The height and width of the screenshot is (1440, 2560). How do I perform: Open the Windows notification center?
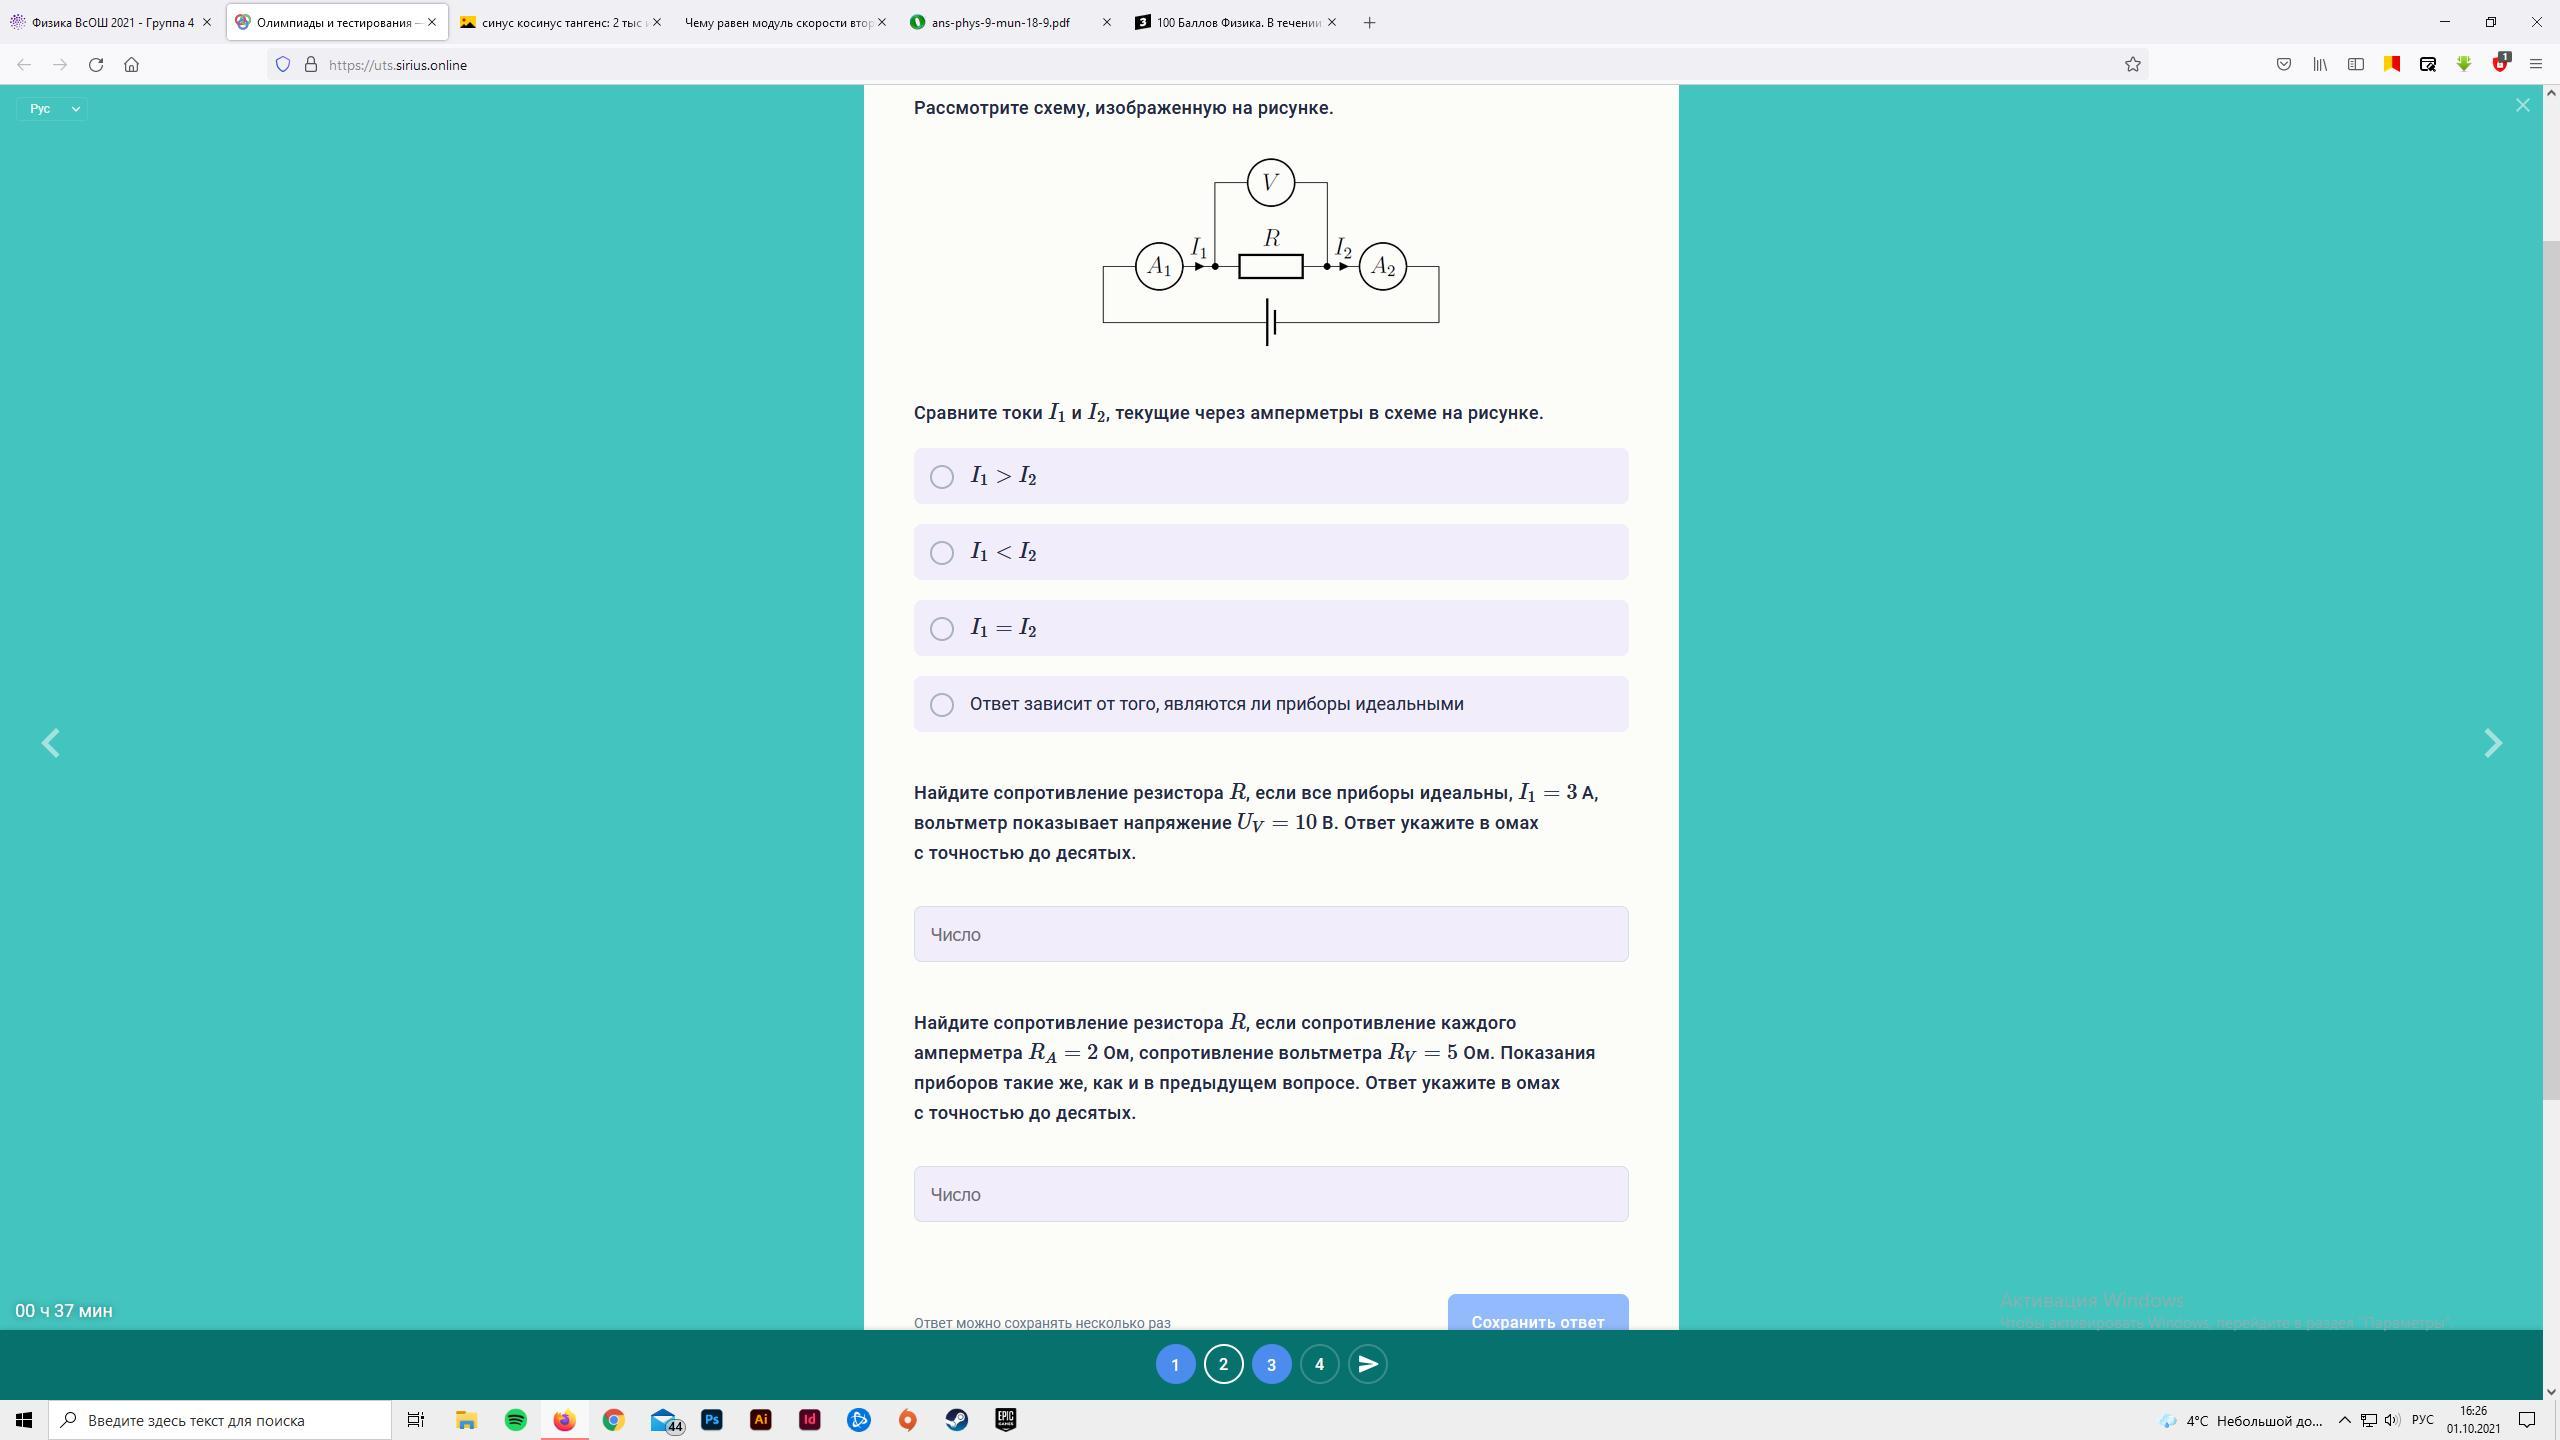pyautogui.click(x=2527, y=1420)
